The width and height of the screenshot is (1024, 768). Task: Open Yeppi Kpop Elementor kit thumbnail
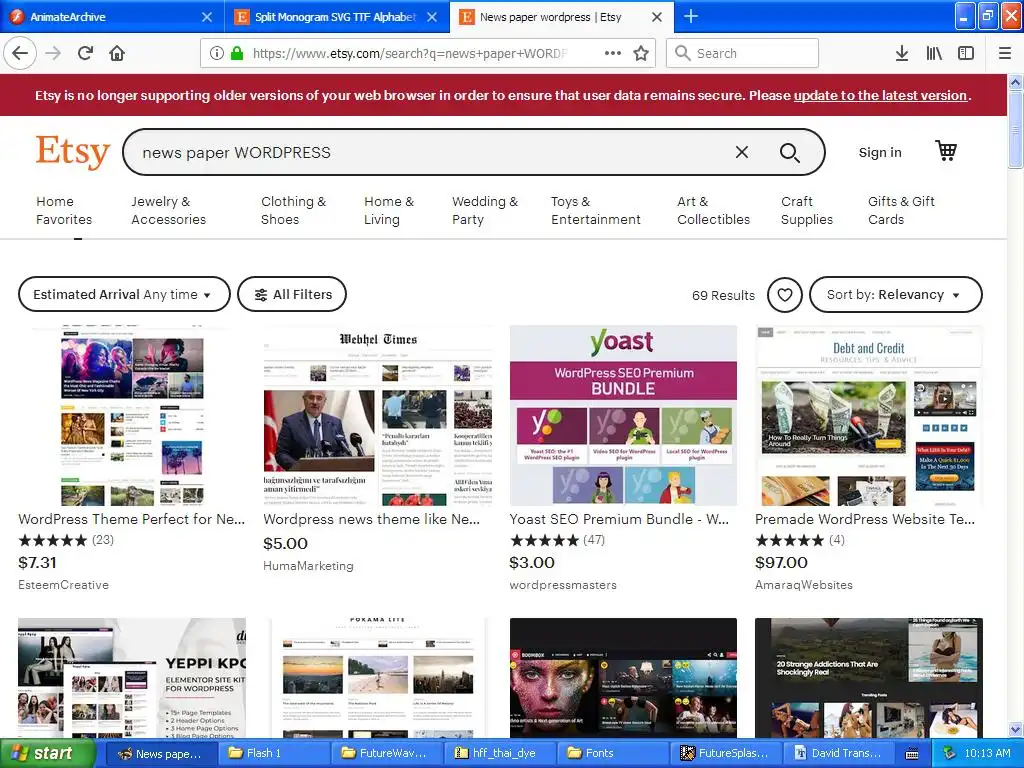(132, 678)
